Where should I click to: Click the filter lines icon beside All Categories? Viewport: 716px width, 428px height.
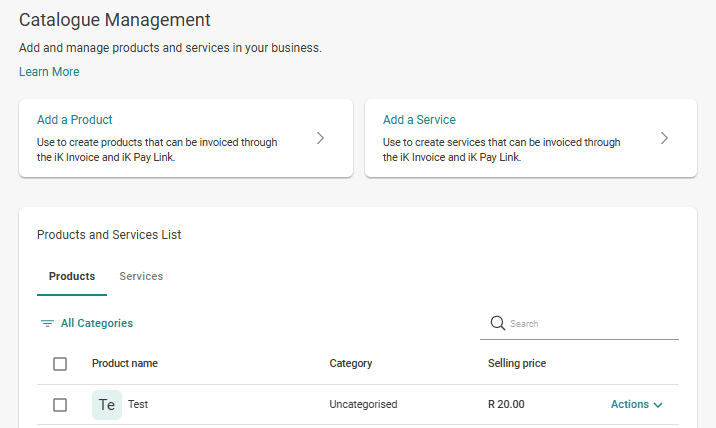[47, 324]
